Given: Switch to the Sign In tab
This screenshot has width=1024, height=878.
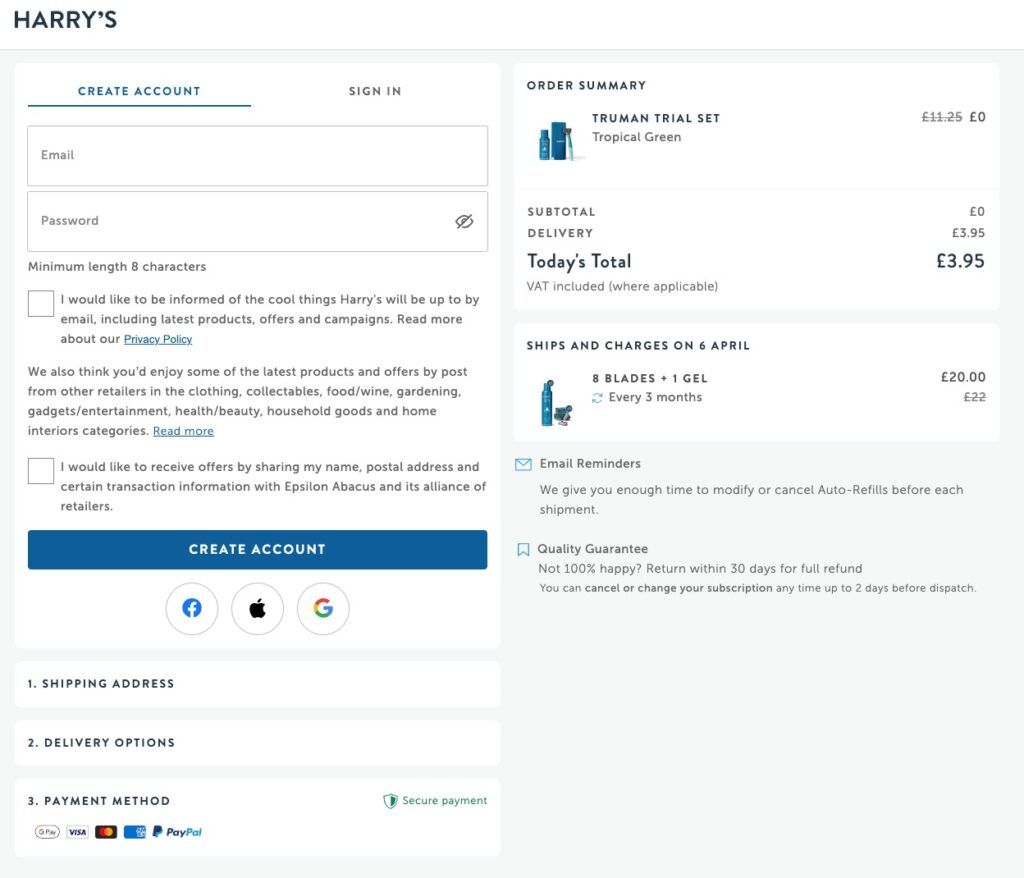Looking at the screenshot, I should [375, 91].
